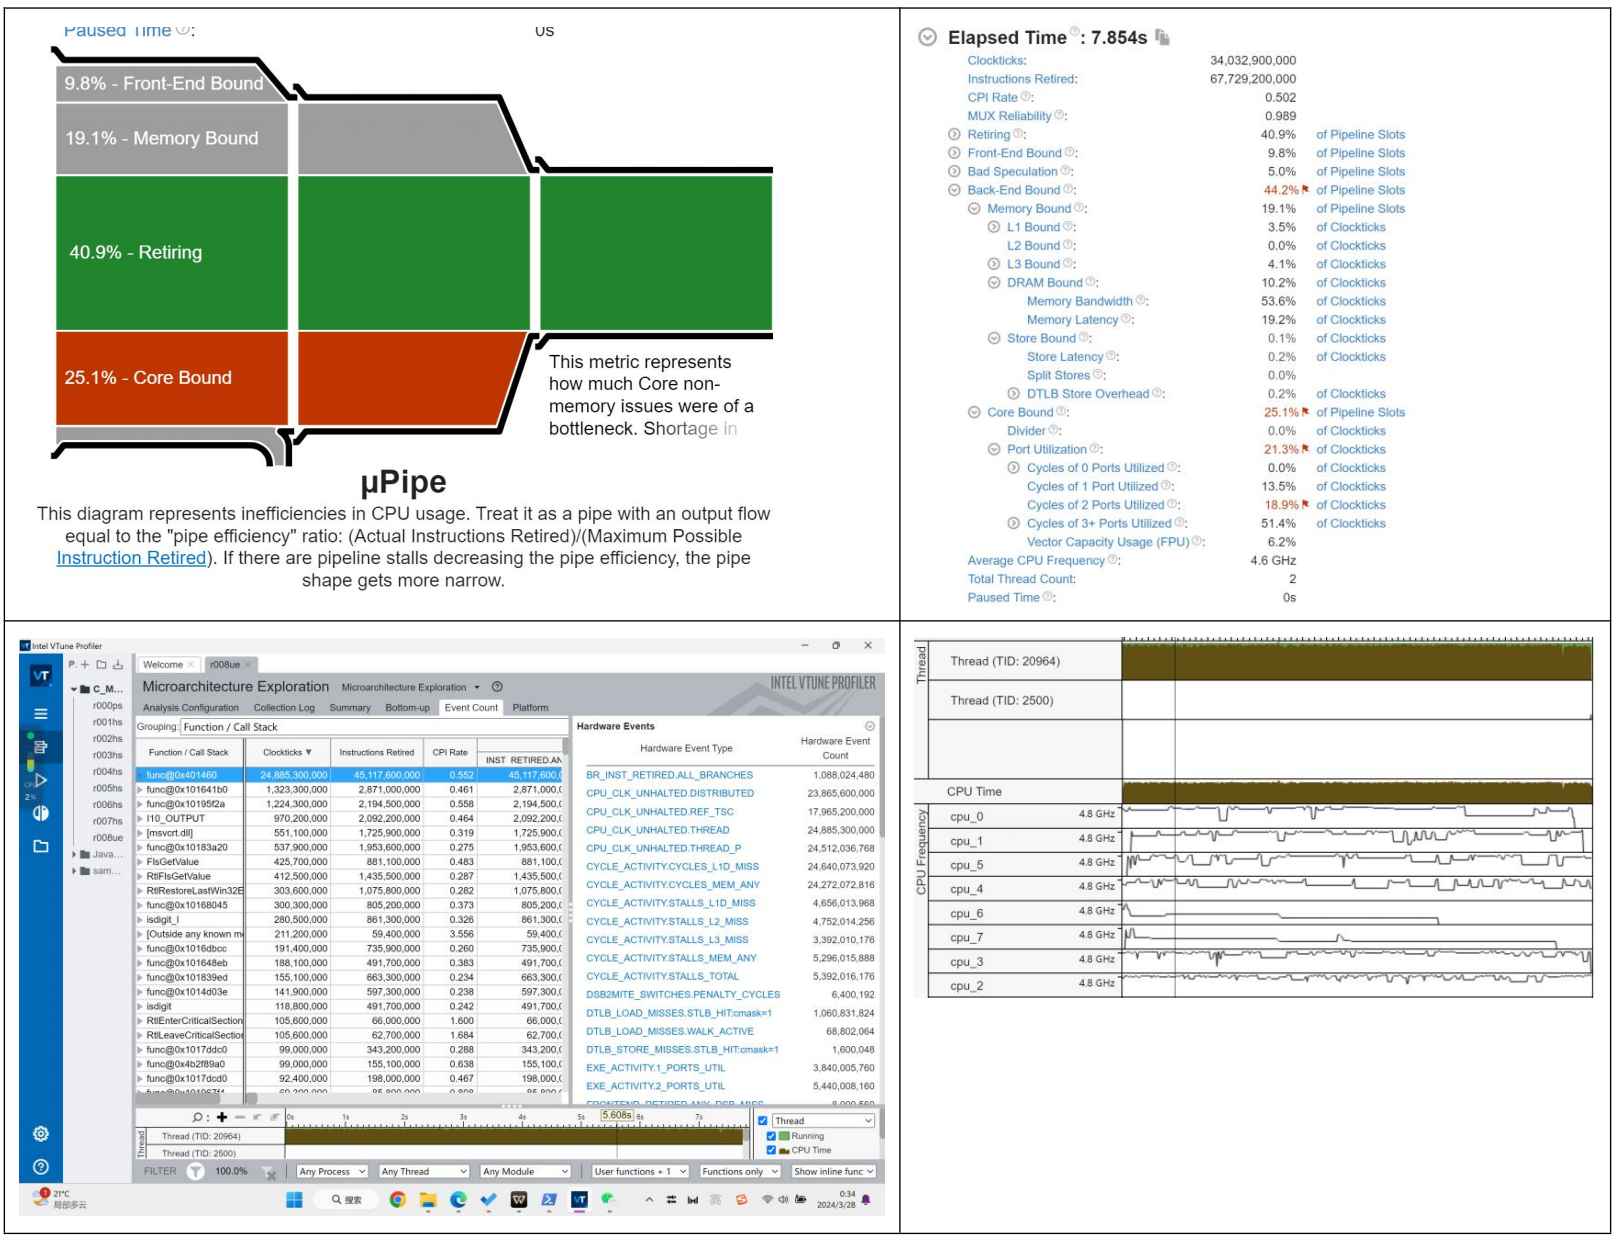
Task: Expand the Bad Speculation metric
Action: click(x=954, y=171)
